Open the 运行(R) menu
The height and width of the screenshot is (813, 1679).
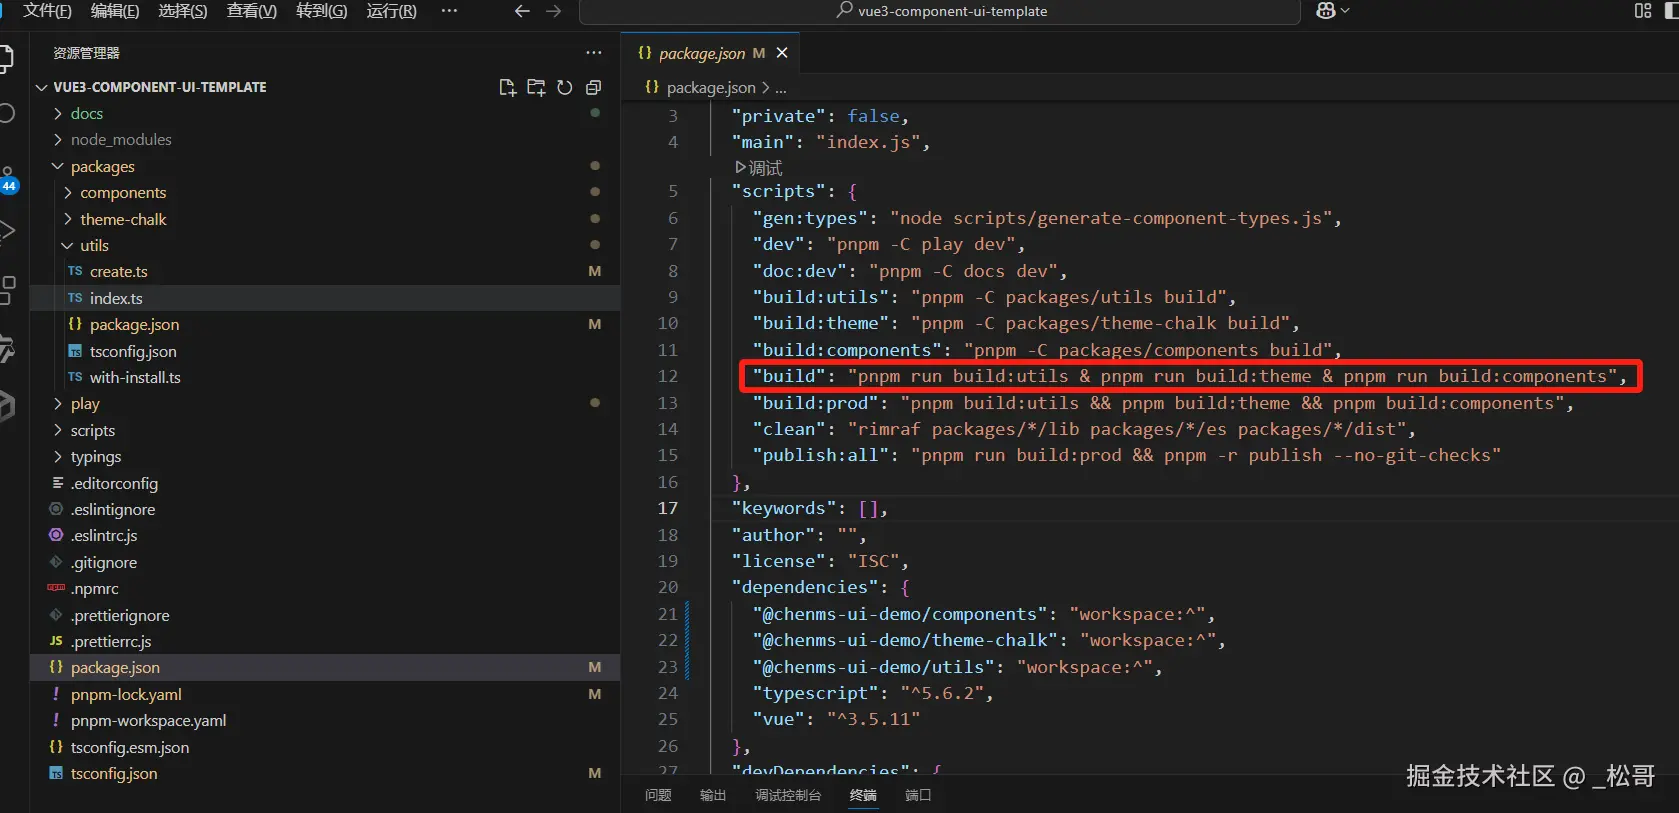tap(391, 11)
